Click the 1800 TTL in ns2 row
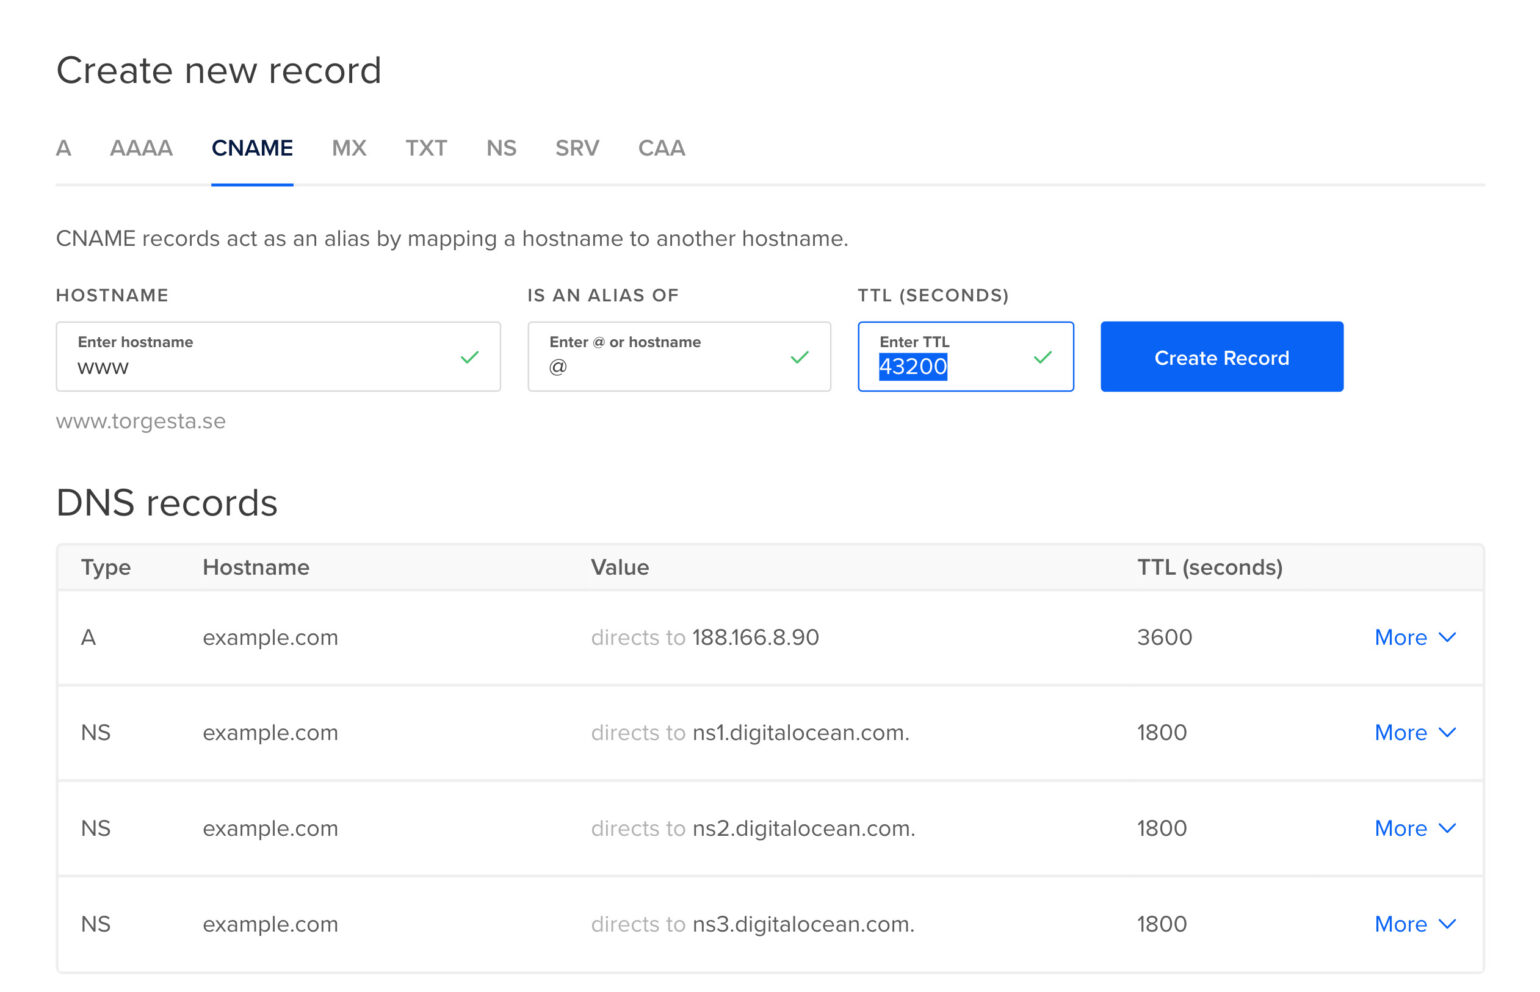Image resolution: width=1540 pixels, height=992 pixels. coord(1162,828)
